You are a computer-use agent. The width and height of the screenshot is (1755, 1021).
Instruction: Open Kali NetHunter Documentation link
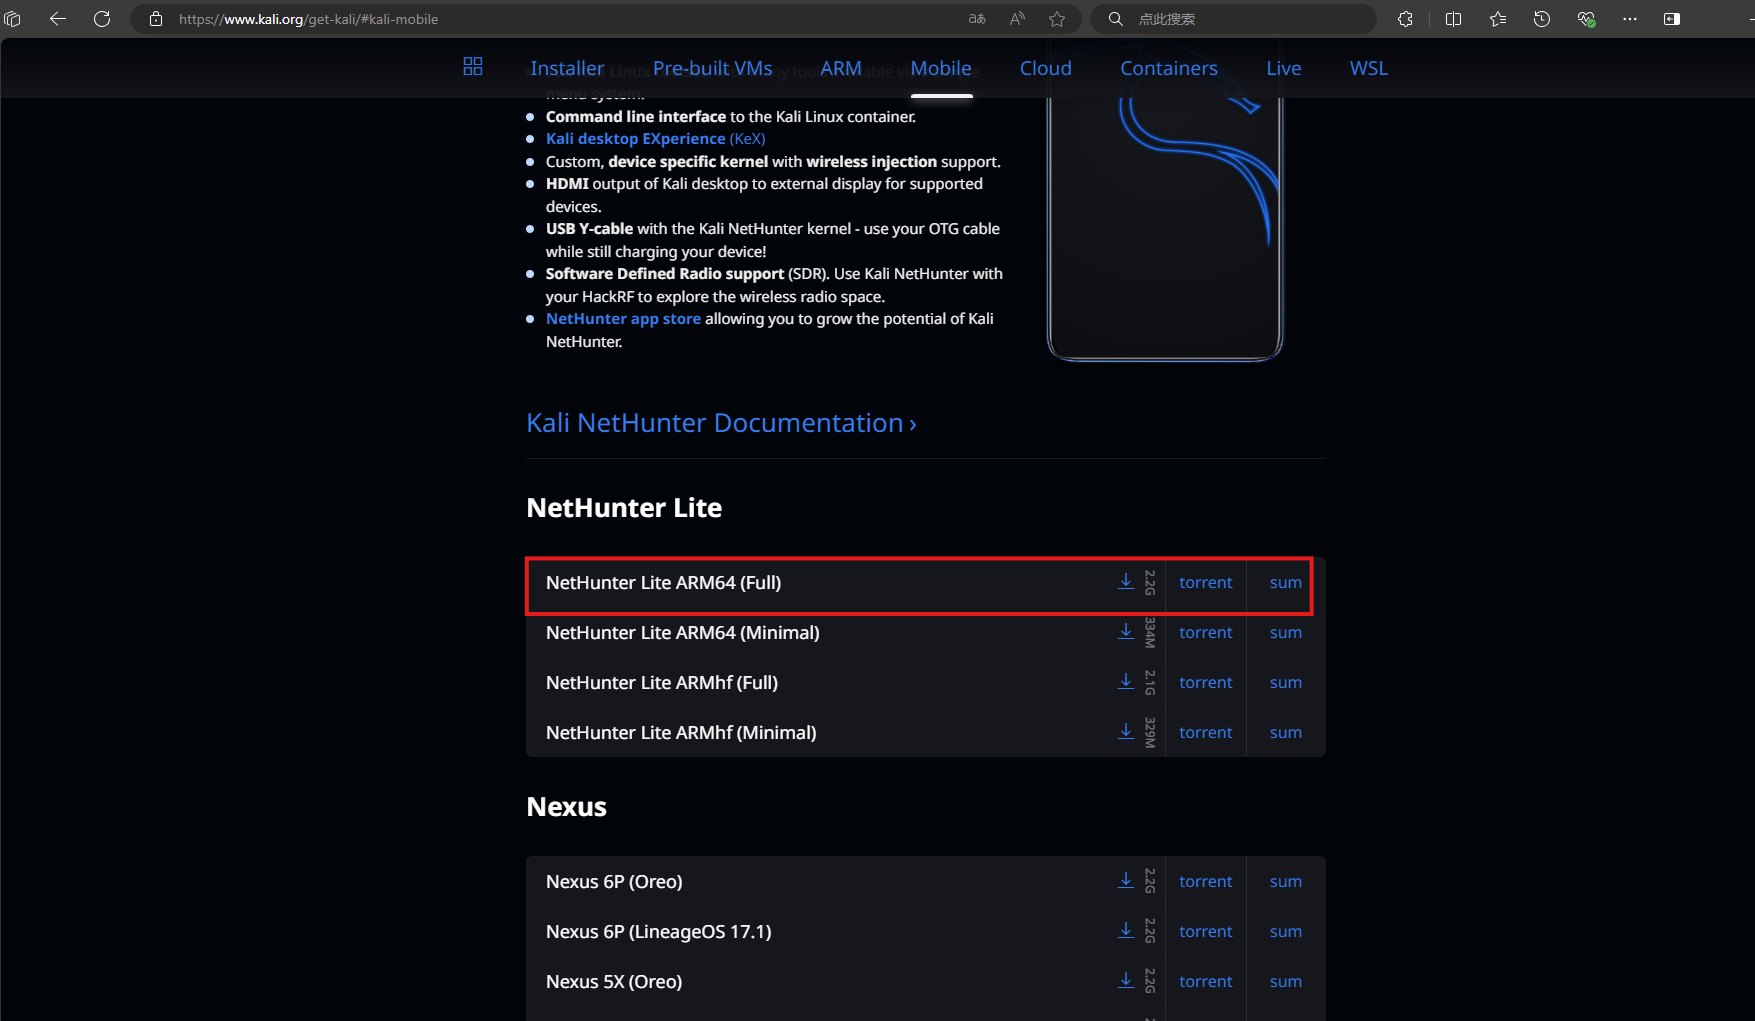pyautogui.click(x=721, y=423)
